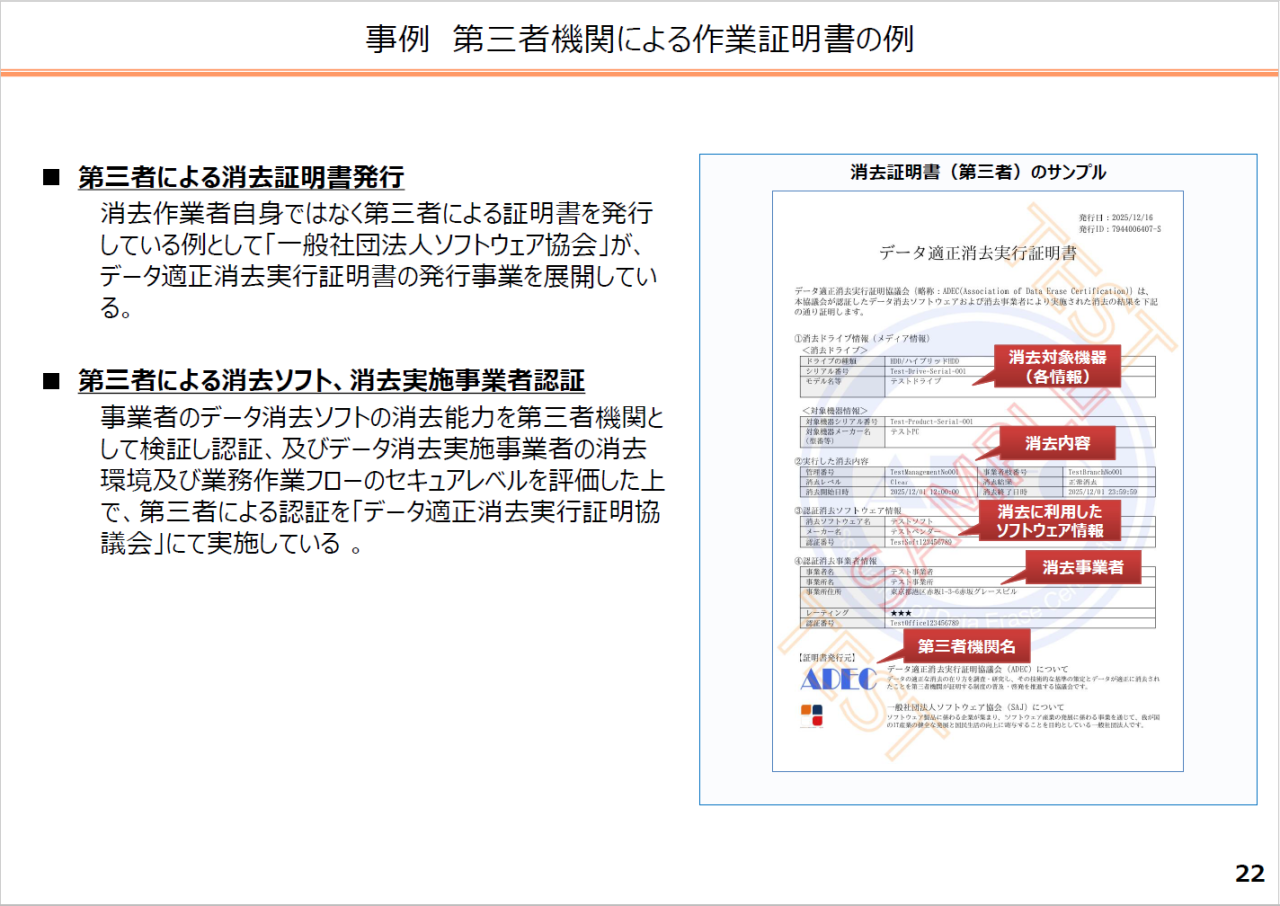Click the cell Test-Product-Serial-001
Image resolution: width=1280 pixels, height=906 pixels.
point(931,422)
